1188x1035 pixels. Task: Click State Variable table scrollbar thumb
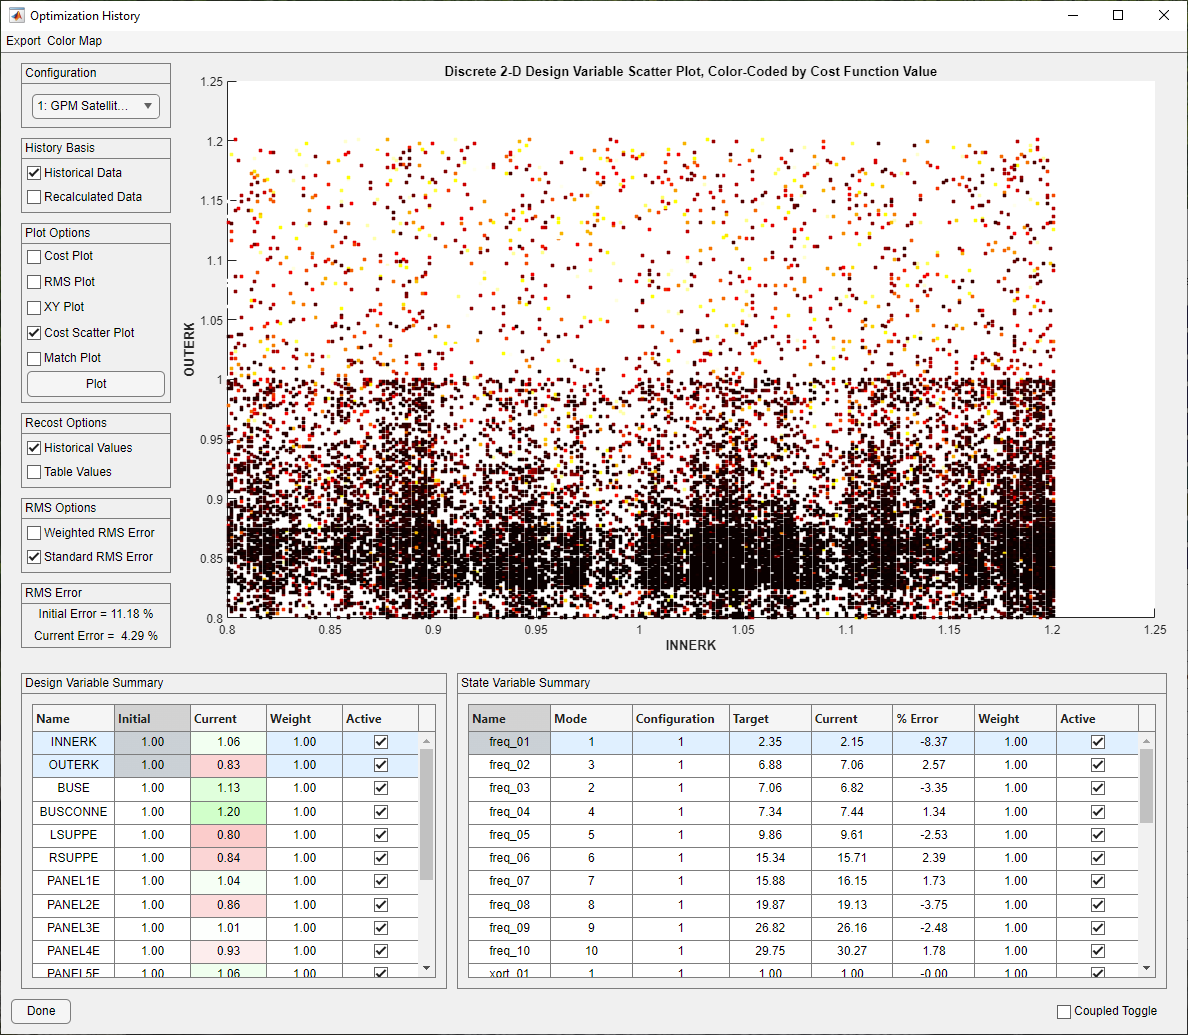click(1146, 786)
